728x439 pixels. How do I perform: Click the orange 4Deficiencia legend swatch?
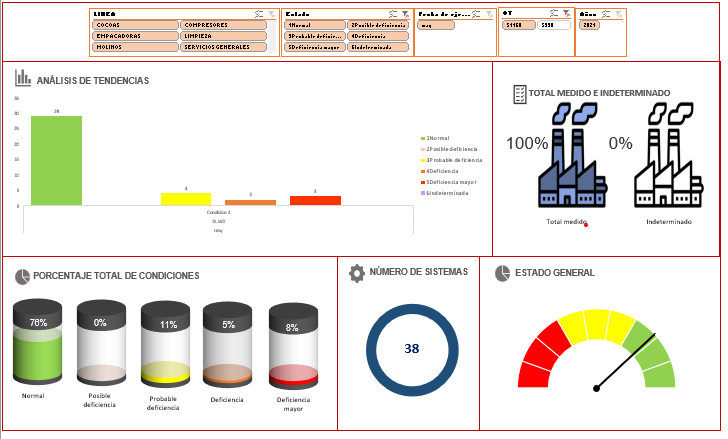(423, 171)
